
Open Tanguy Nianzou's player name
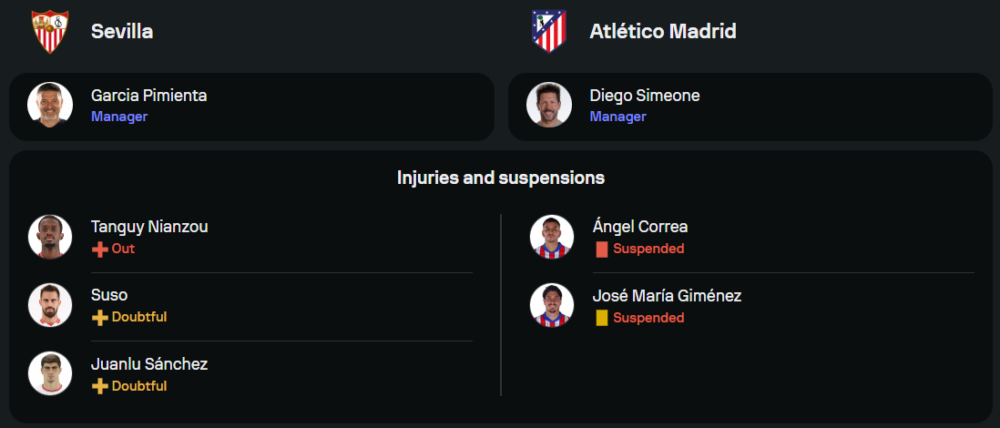tap(150, 227)
